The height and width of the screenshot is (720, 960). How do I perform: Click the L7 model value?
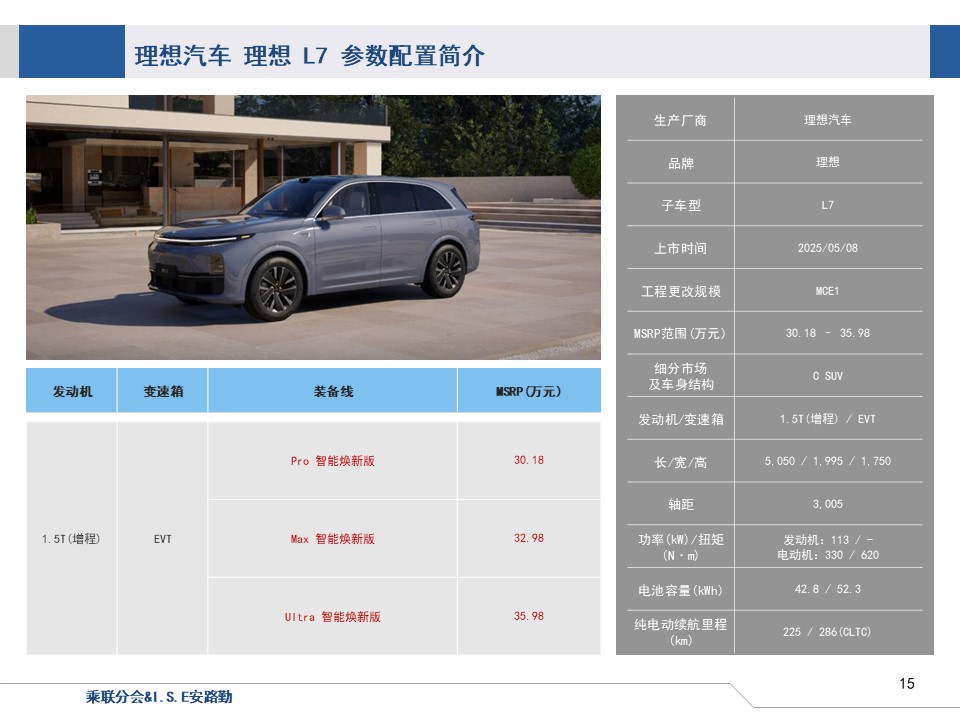point(828,205)
